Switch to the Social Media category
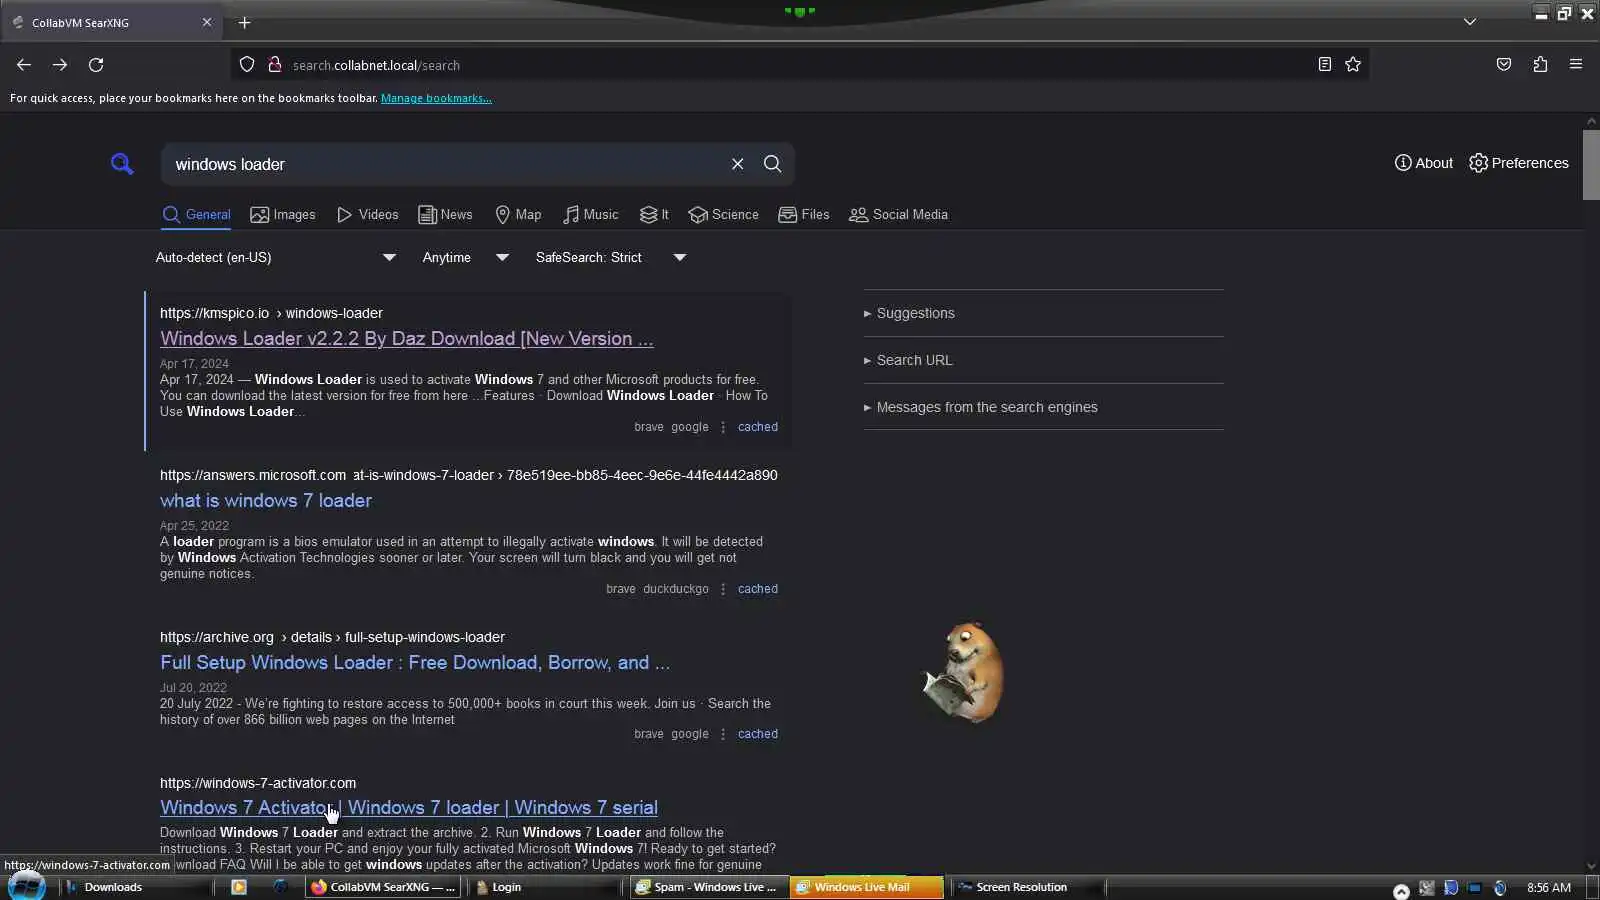This screenshot has width=1600, height=900. coord(898,215)
